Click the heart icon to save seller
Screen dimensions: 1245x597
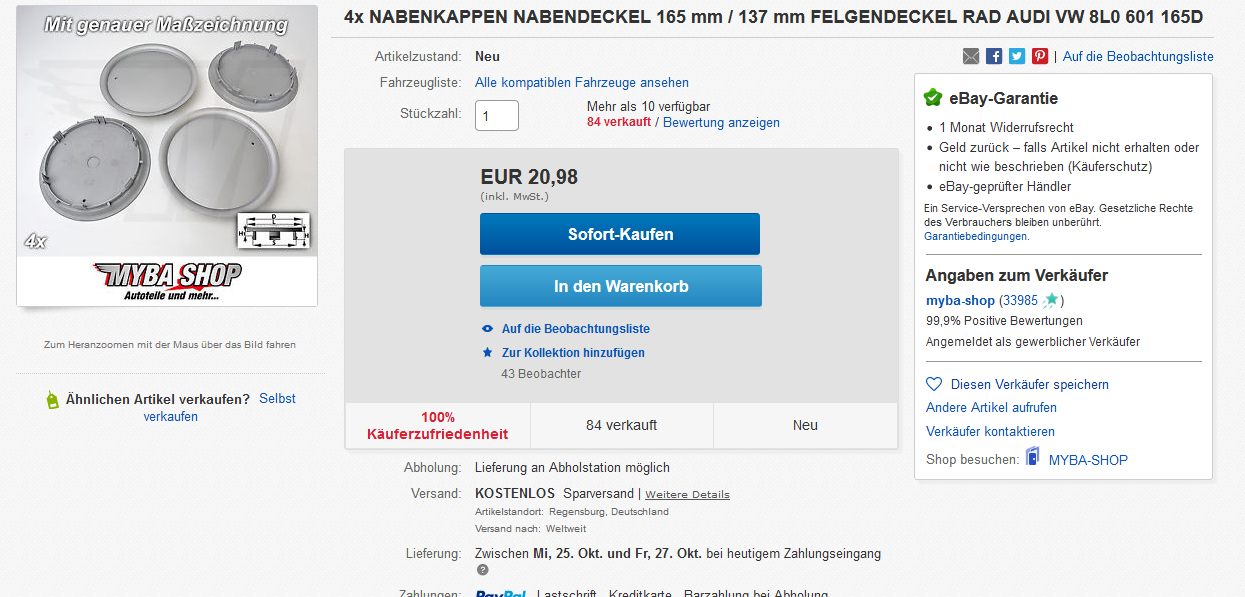(934, 384)
